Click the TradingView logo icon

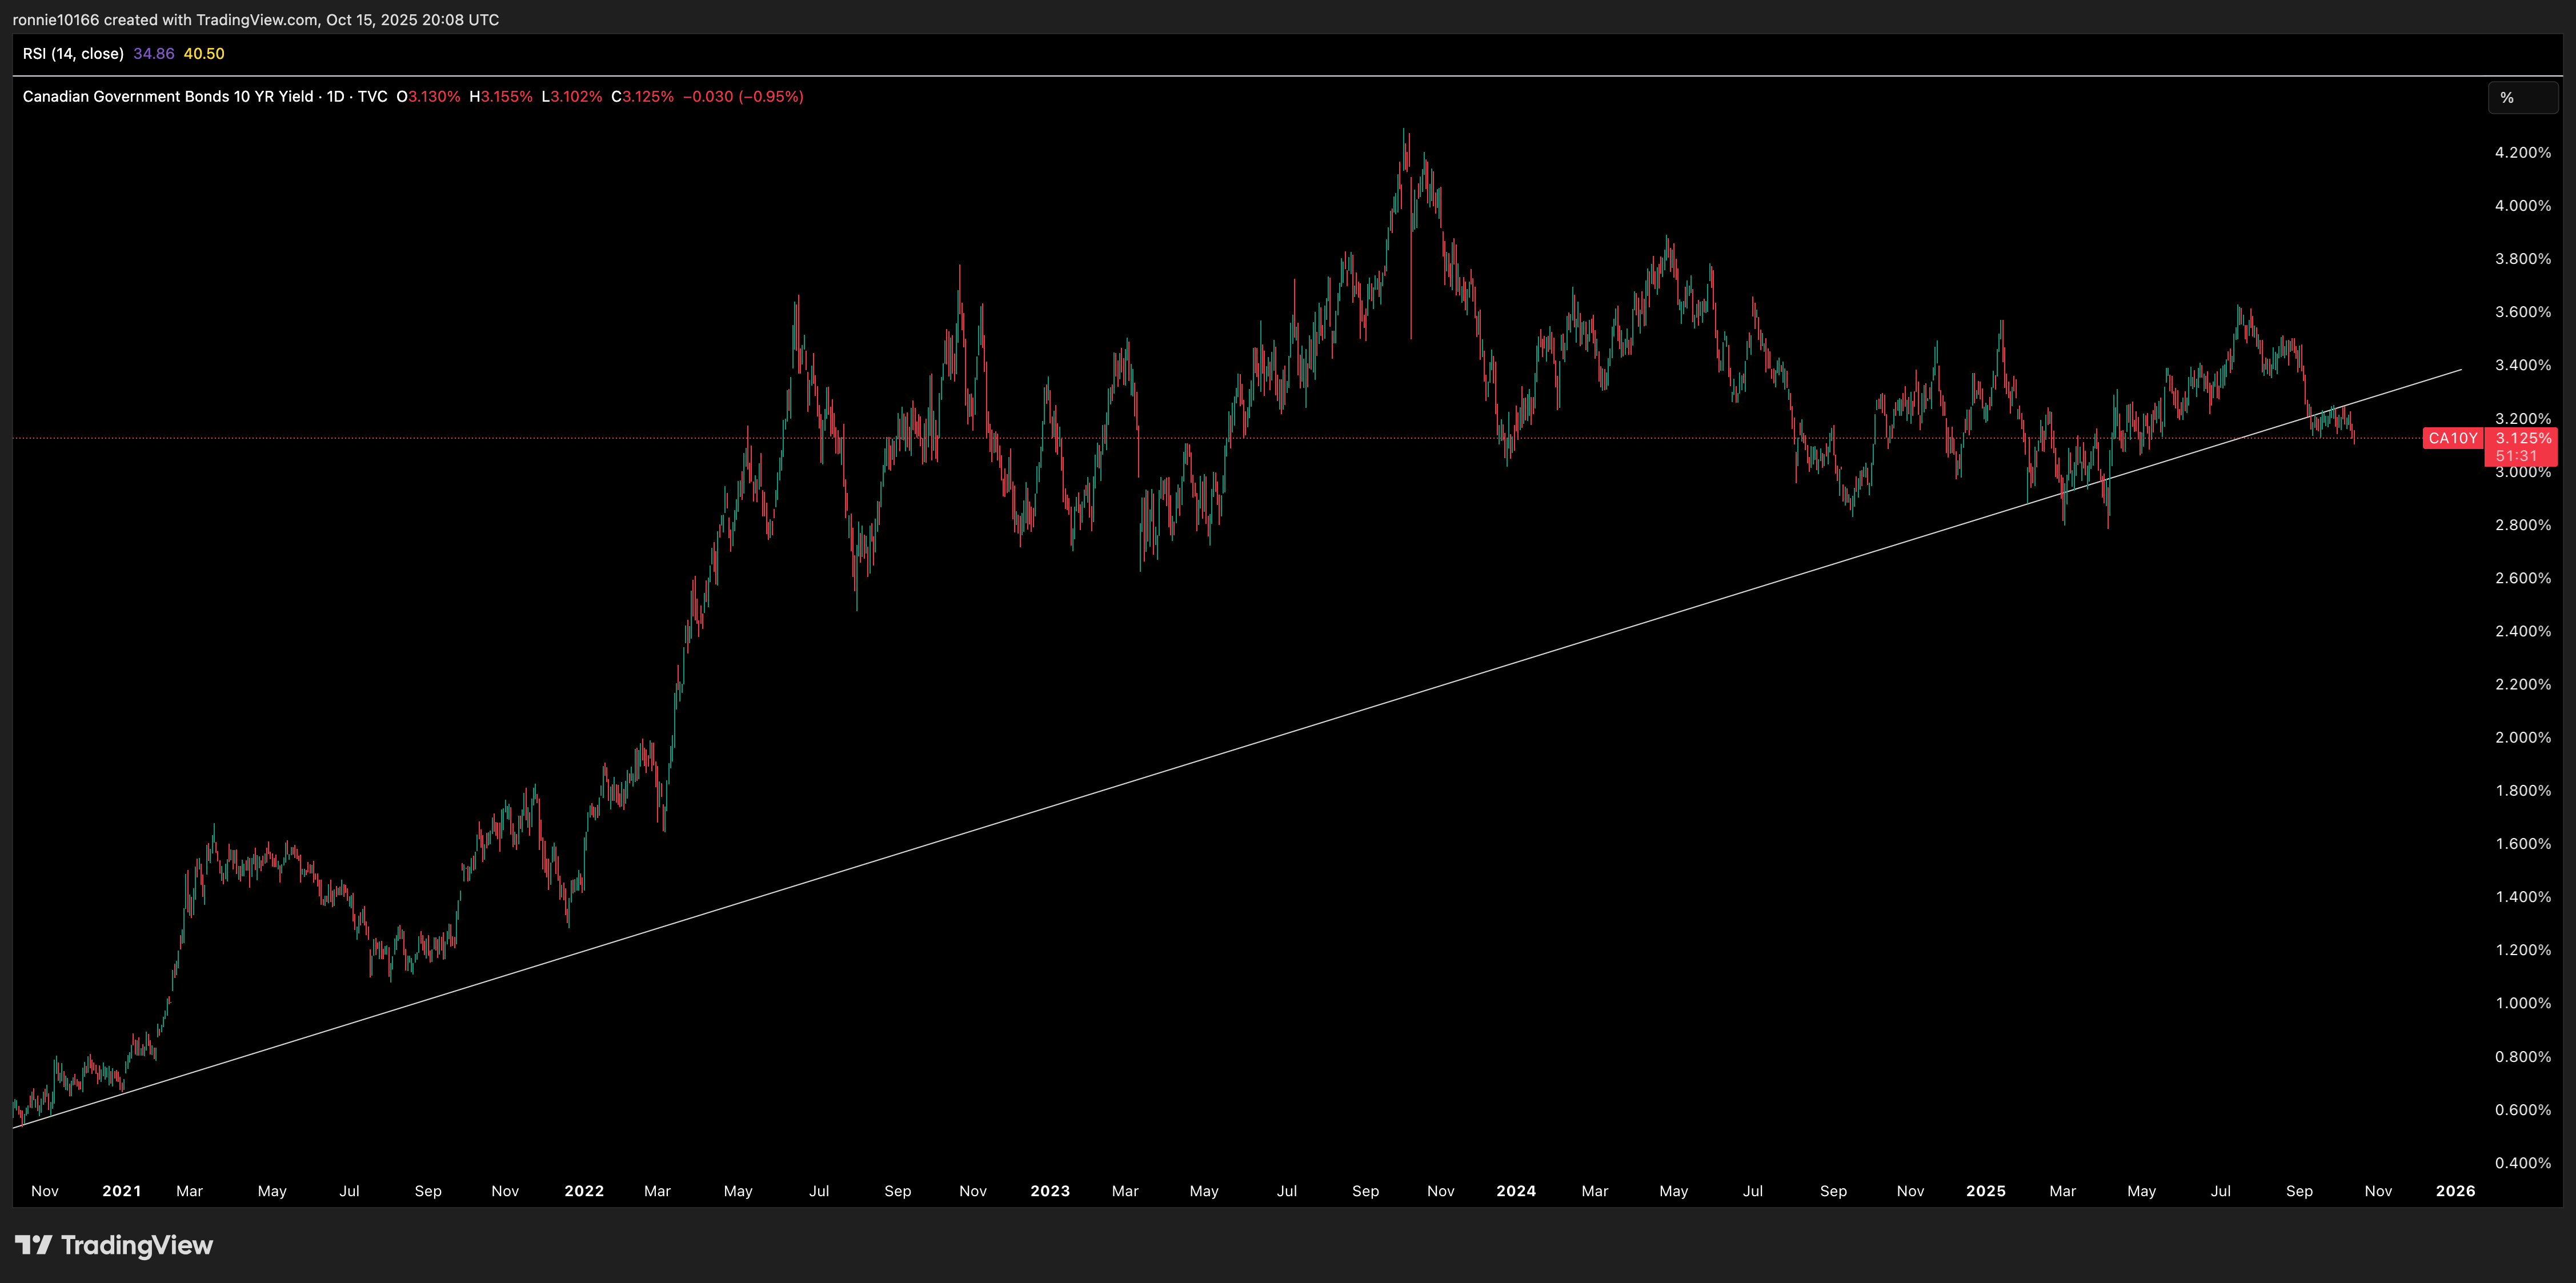(34, 1245)
